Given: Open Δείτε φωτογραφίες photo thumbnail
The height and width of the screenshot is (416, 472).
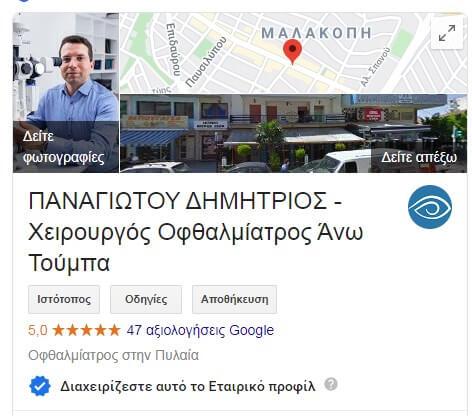Looking at the screenshot, I should point(66,93).
